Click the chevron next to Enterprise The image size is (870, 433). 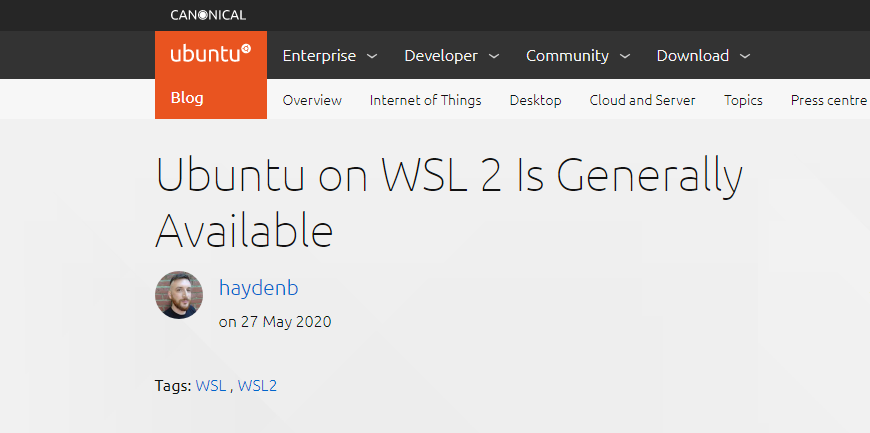click(372, 57)
